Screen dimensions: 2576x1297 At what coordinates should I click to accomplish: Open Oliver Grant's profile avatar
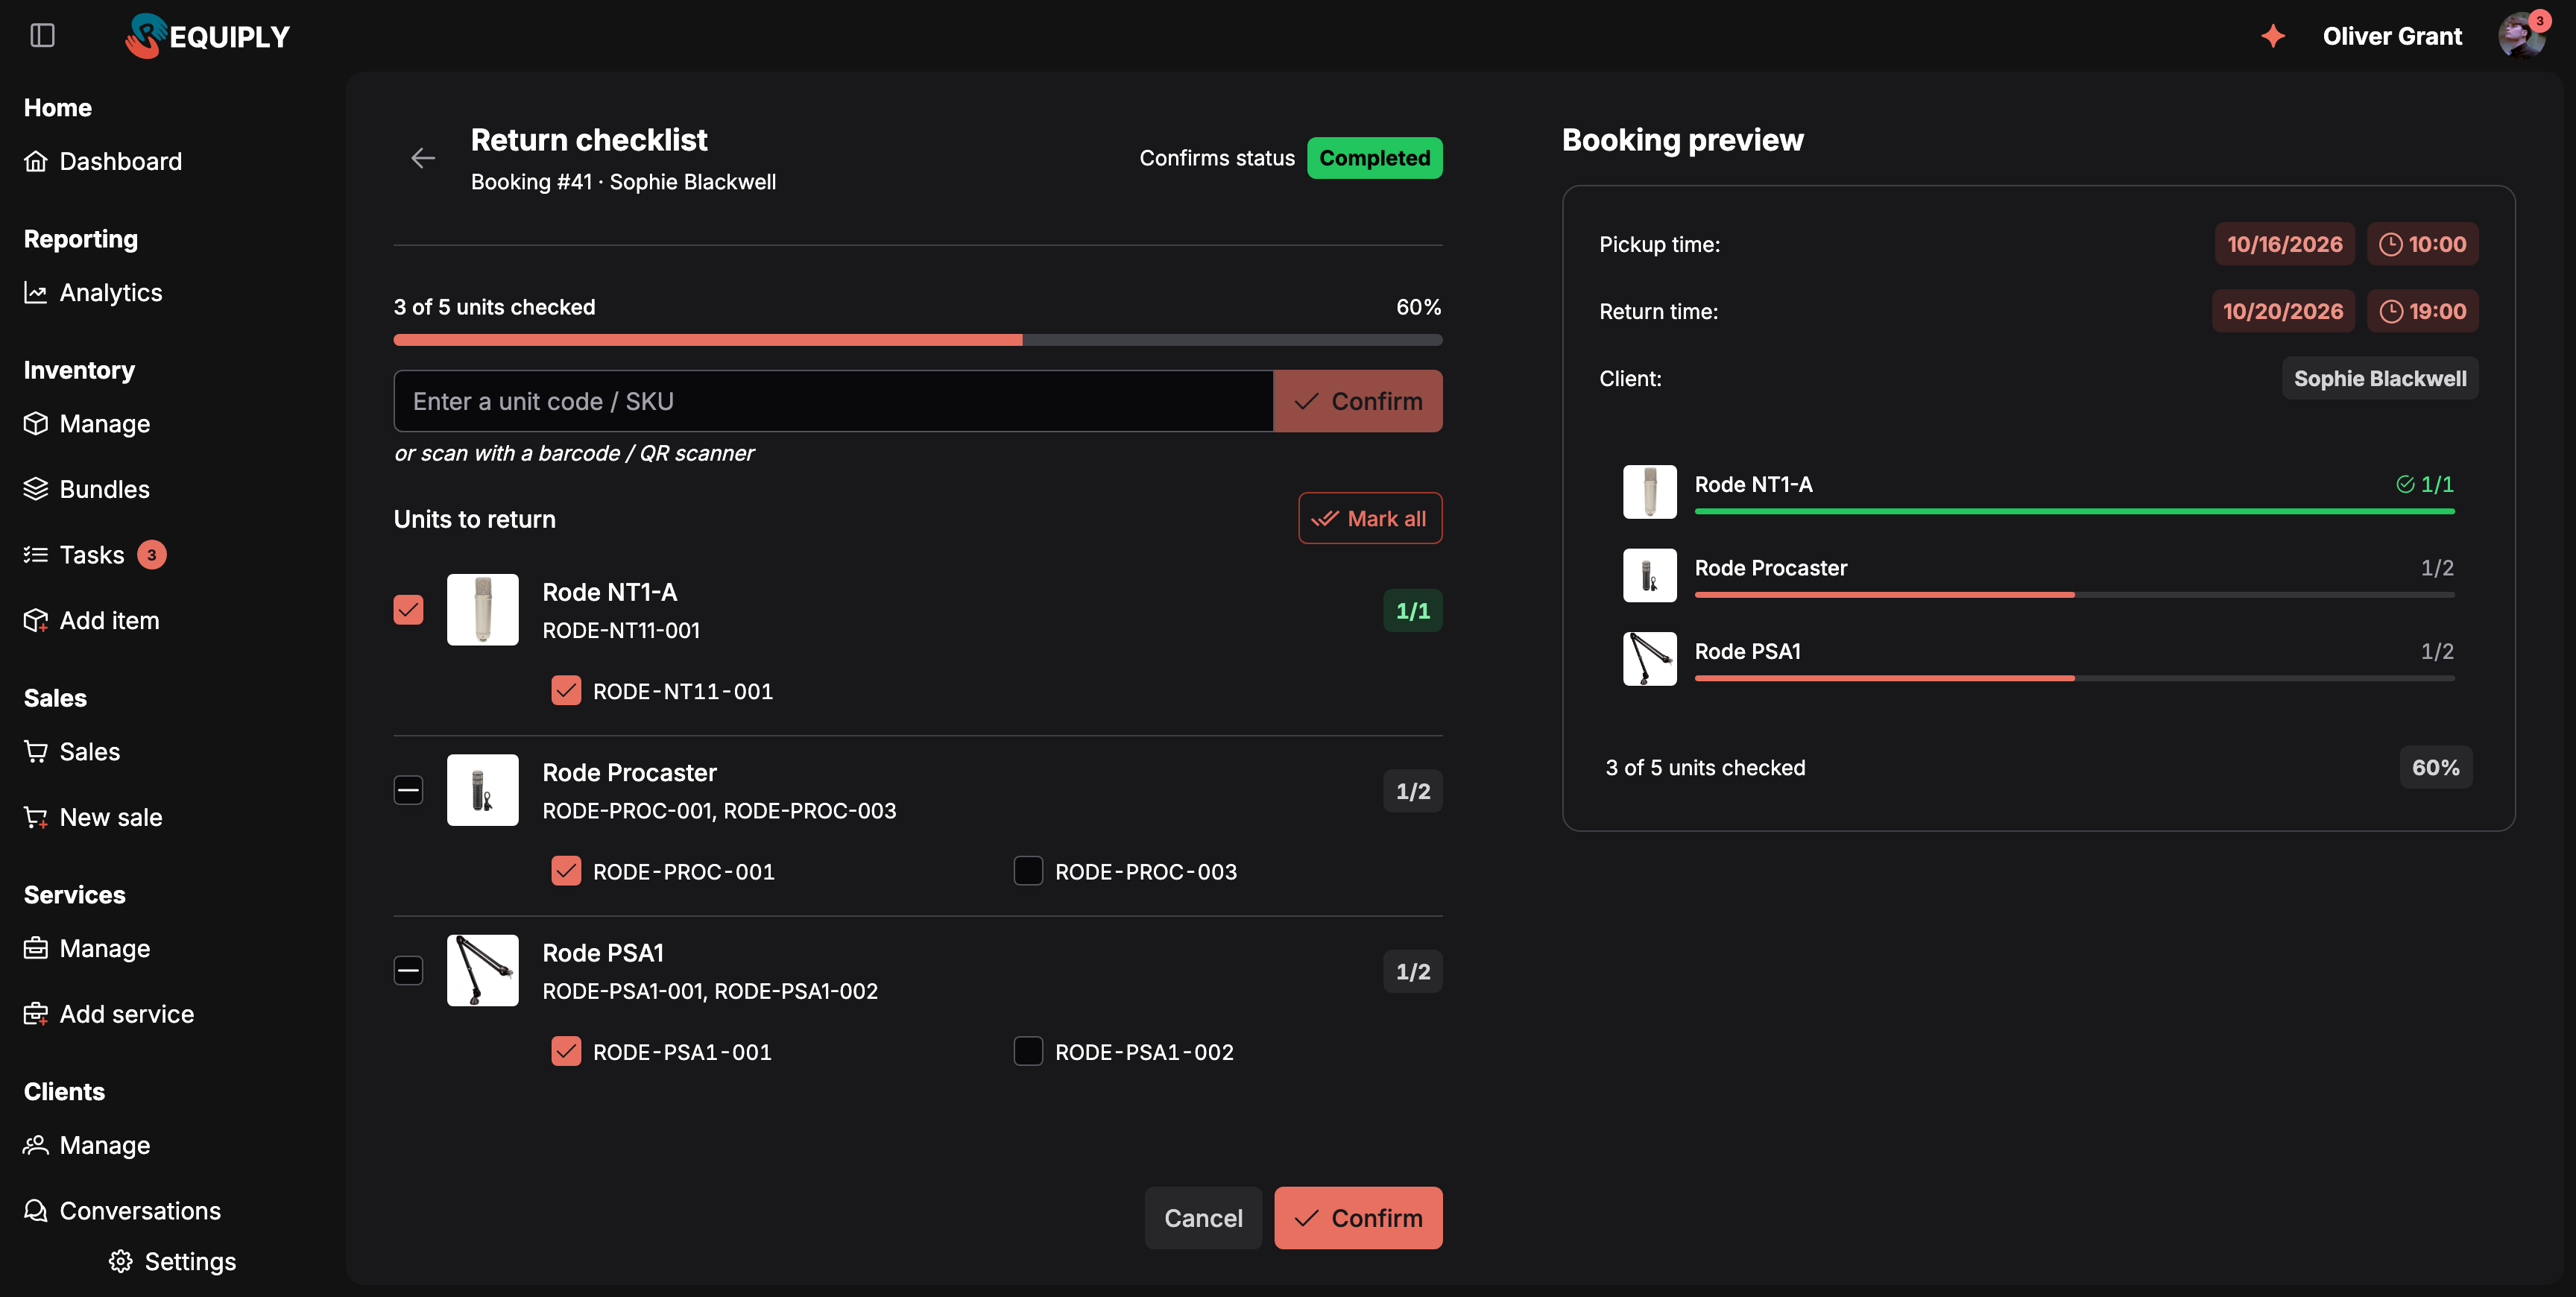coord(2521,36)
